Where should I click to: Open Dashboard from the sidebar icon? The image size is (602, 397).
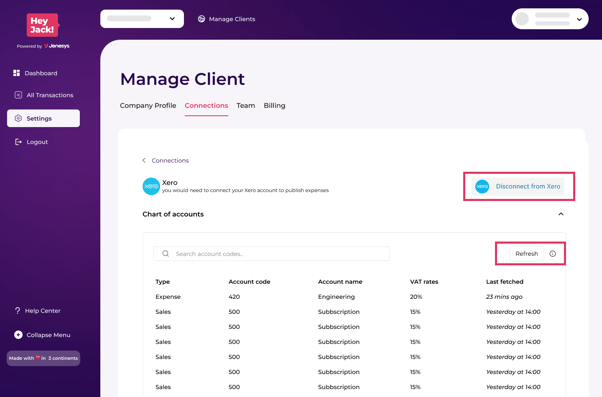(x=17, y=73)
